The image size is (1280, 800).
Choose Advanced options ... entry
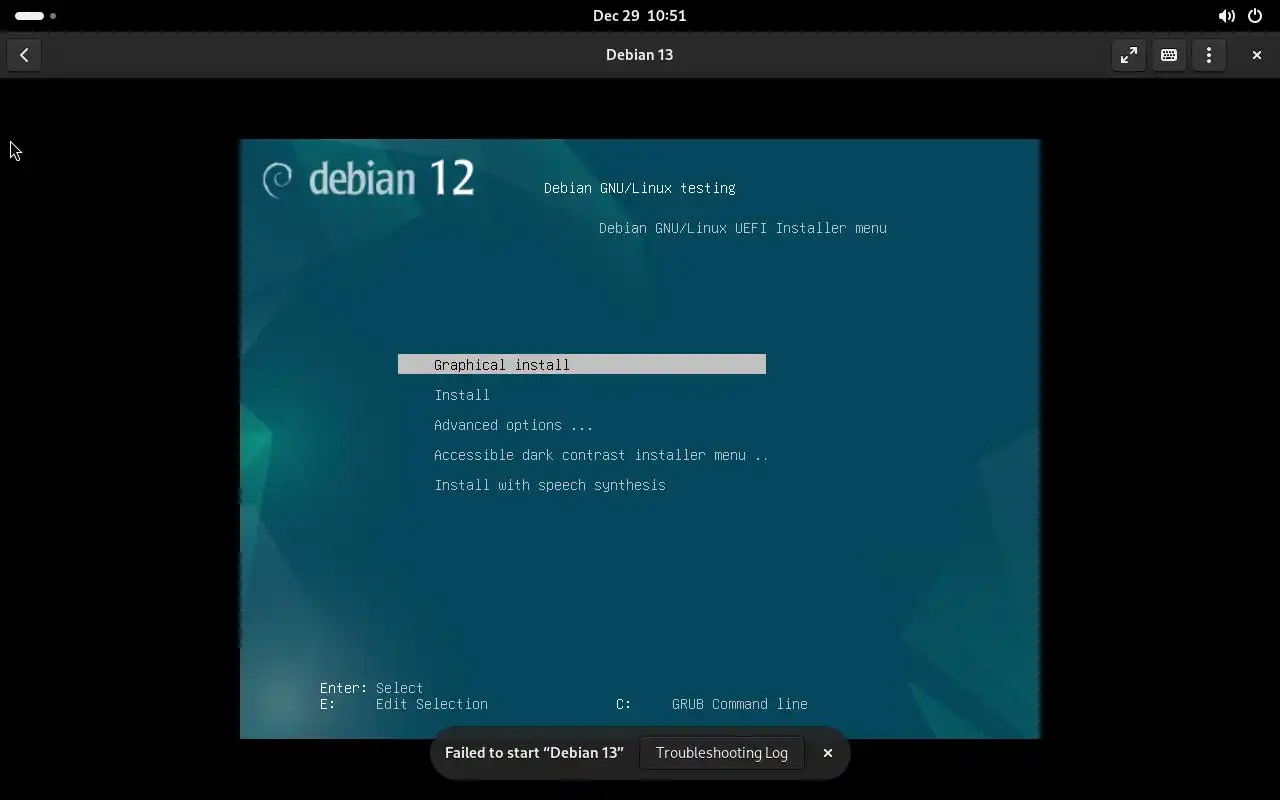514,425
